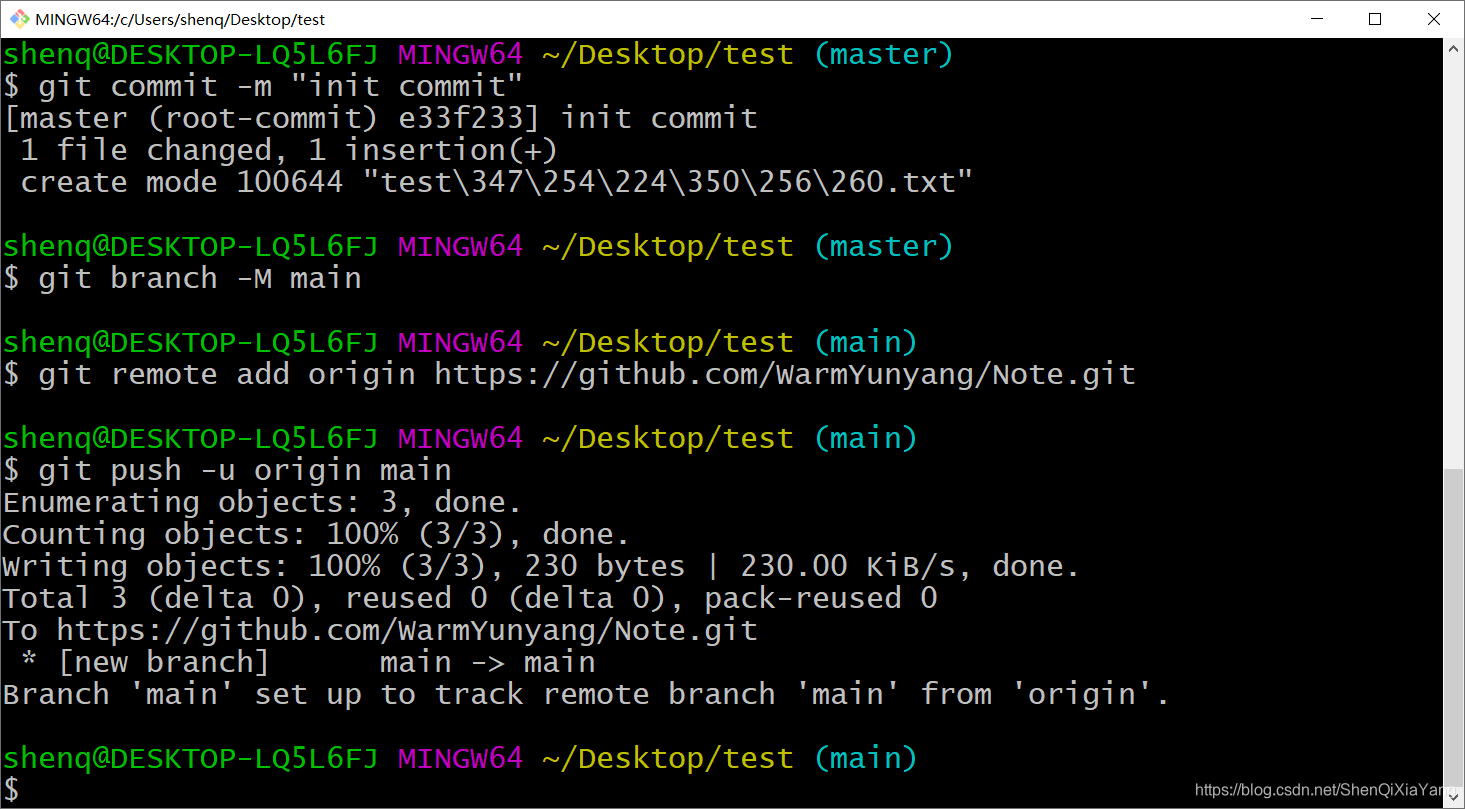This screenshot has width=1465, height=809.
Task: Click the 'git branch -M main' command
Action: tap(182, 278)
